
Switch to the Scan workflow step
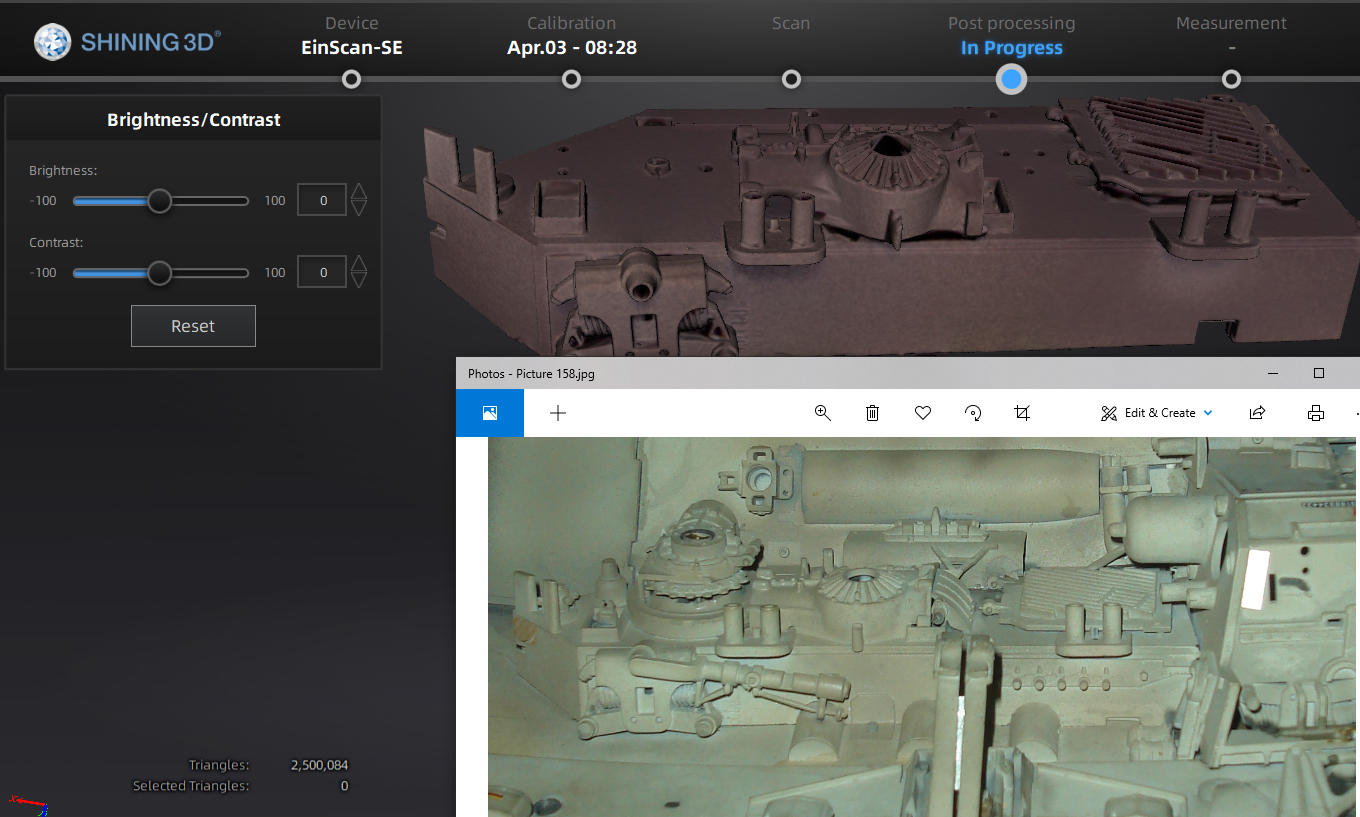tap(791, 79)
